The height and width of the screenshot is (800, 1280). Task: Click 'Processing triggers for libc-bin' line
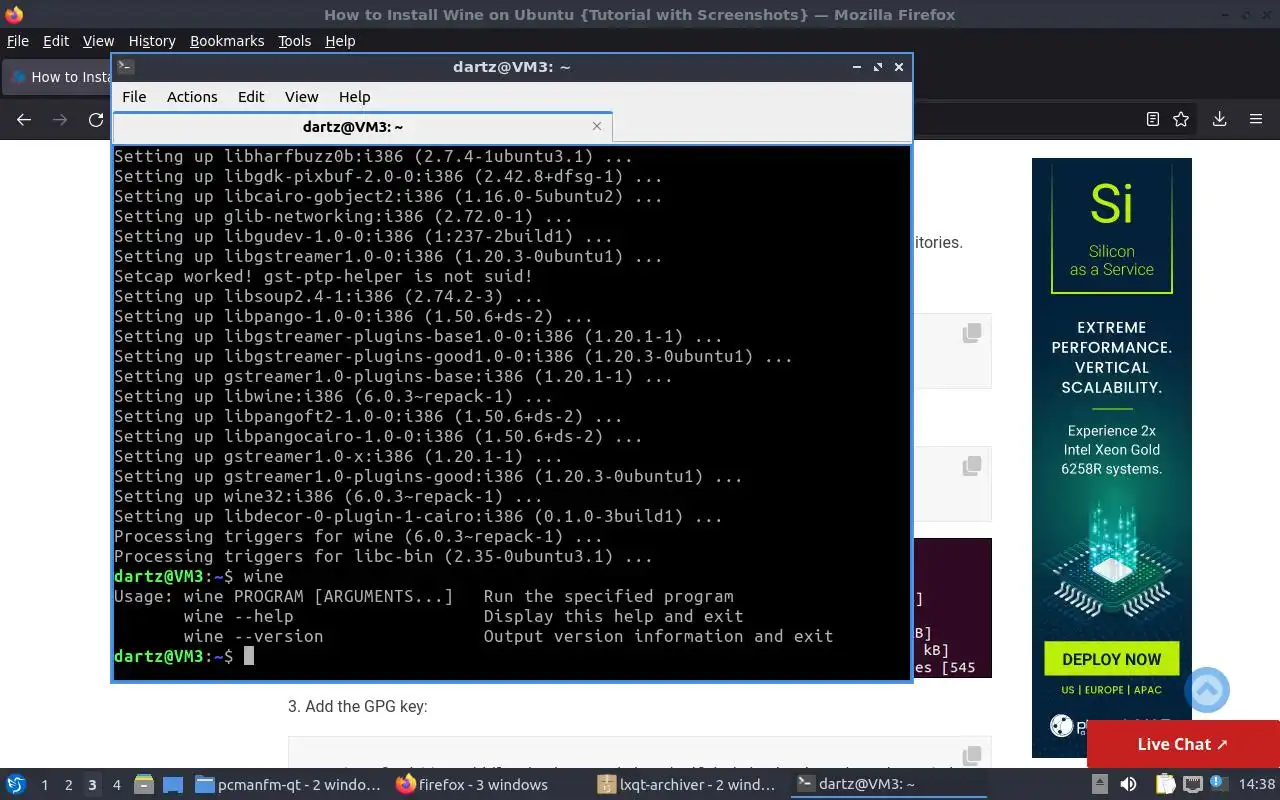click(x=383, y=556)
